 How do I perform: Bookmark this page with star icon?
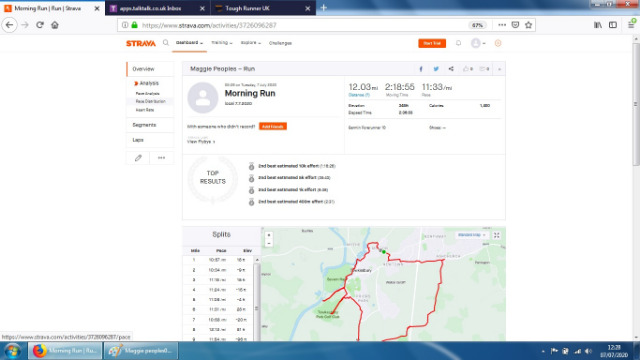point(529,25)
